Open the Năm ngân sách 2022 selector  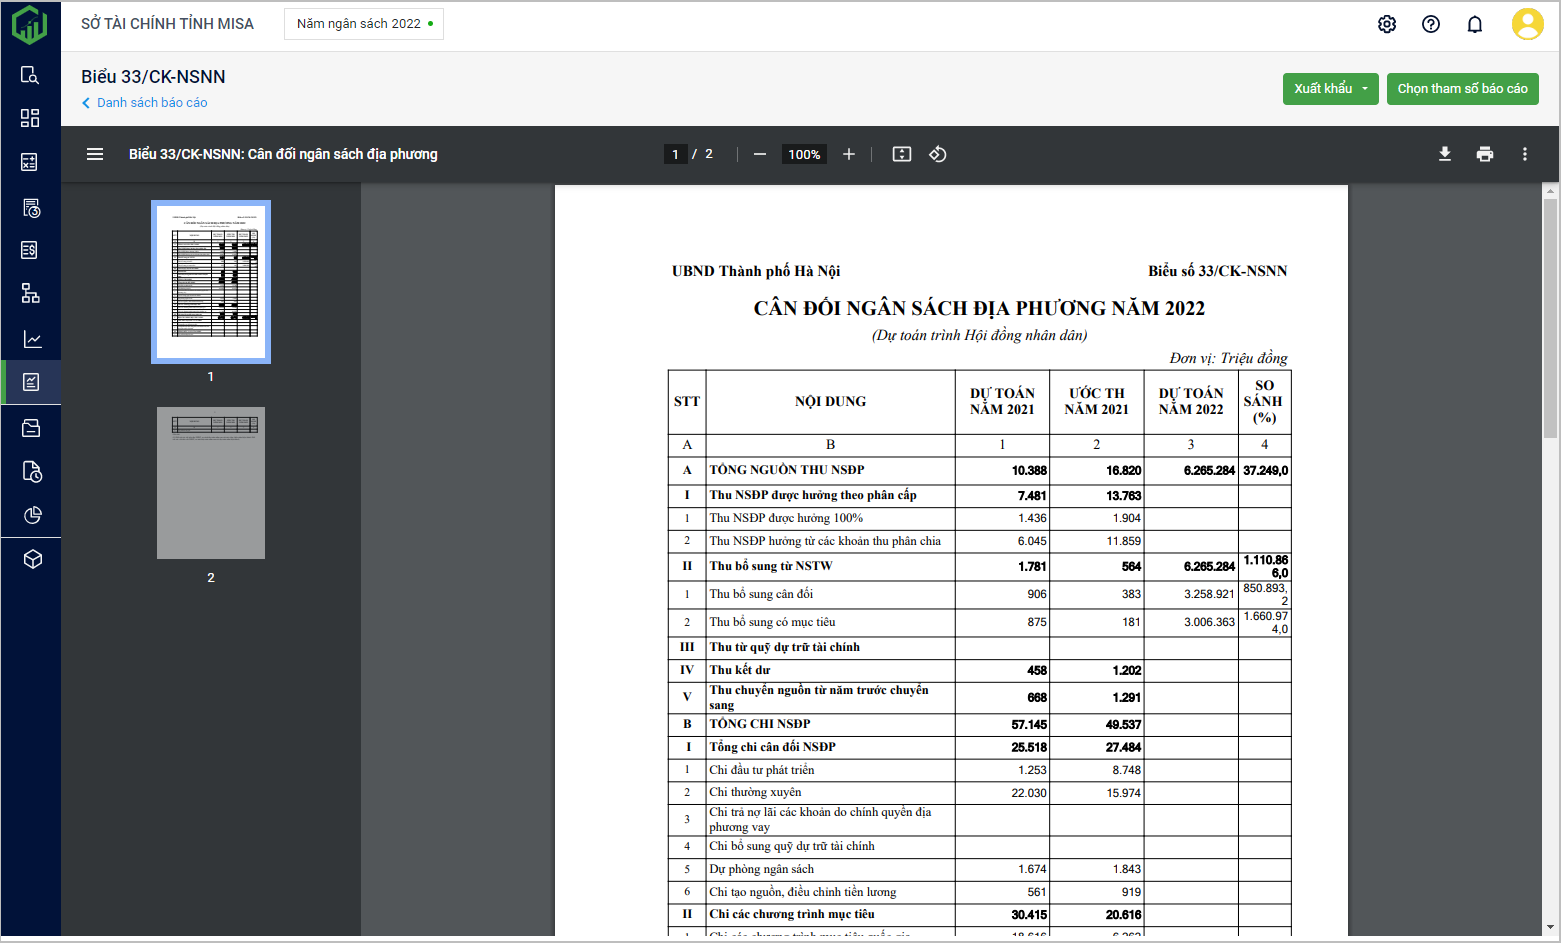364,24
